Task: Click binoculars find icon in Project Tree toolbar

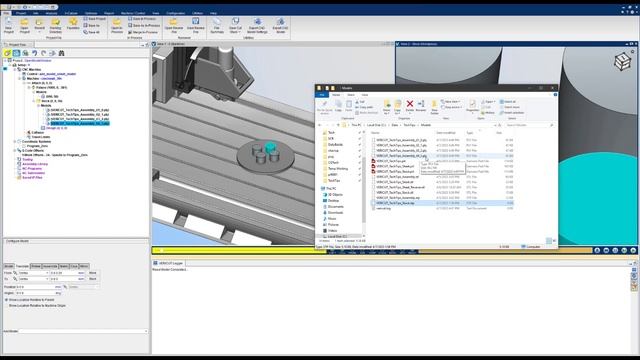Action: pyautogui.click(x=62, y=53)
